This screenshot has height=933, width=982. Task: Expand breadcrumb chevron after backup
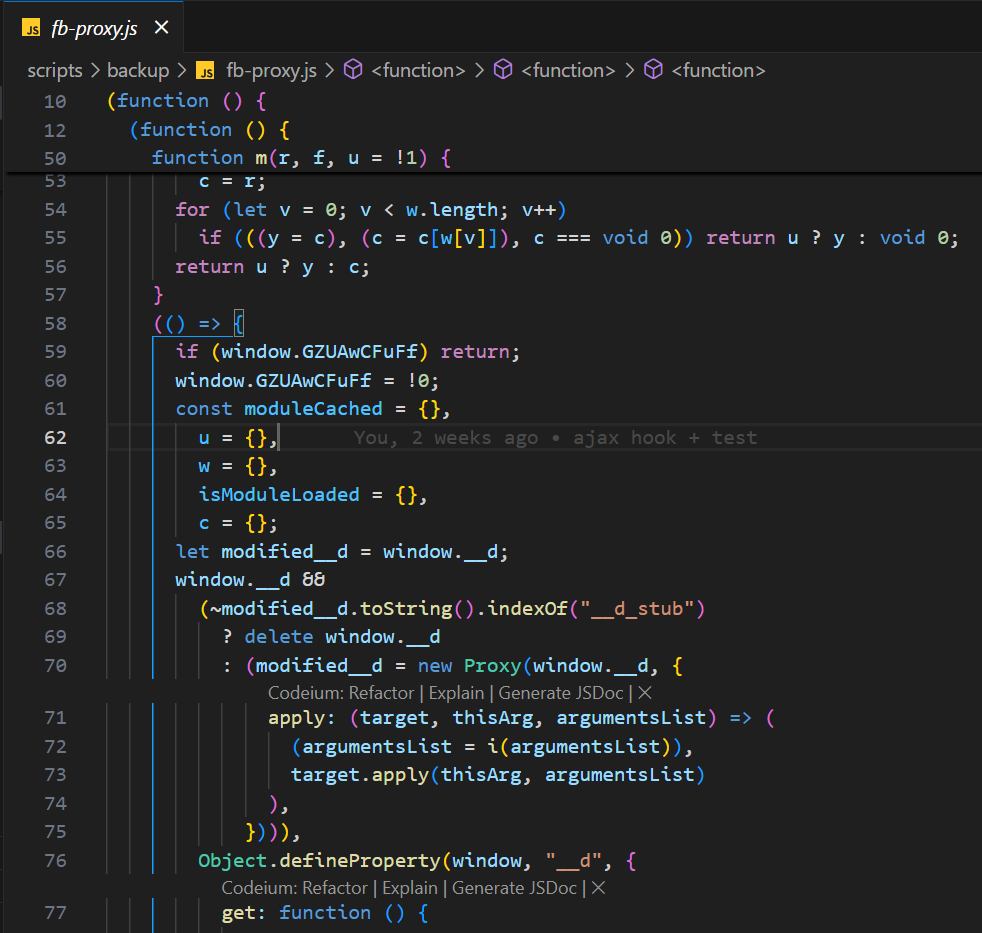click(182, 70)
